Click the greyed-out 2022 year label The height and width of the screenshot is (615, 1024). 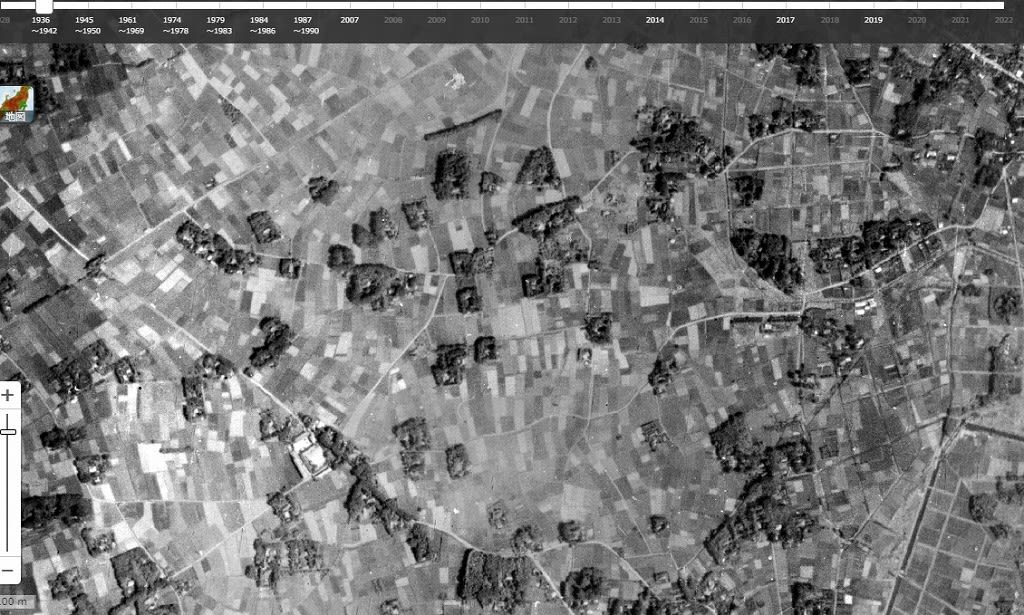1004,20
